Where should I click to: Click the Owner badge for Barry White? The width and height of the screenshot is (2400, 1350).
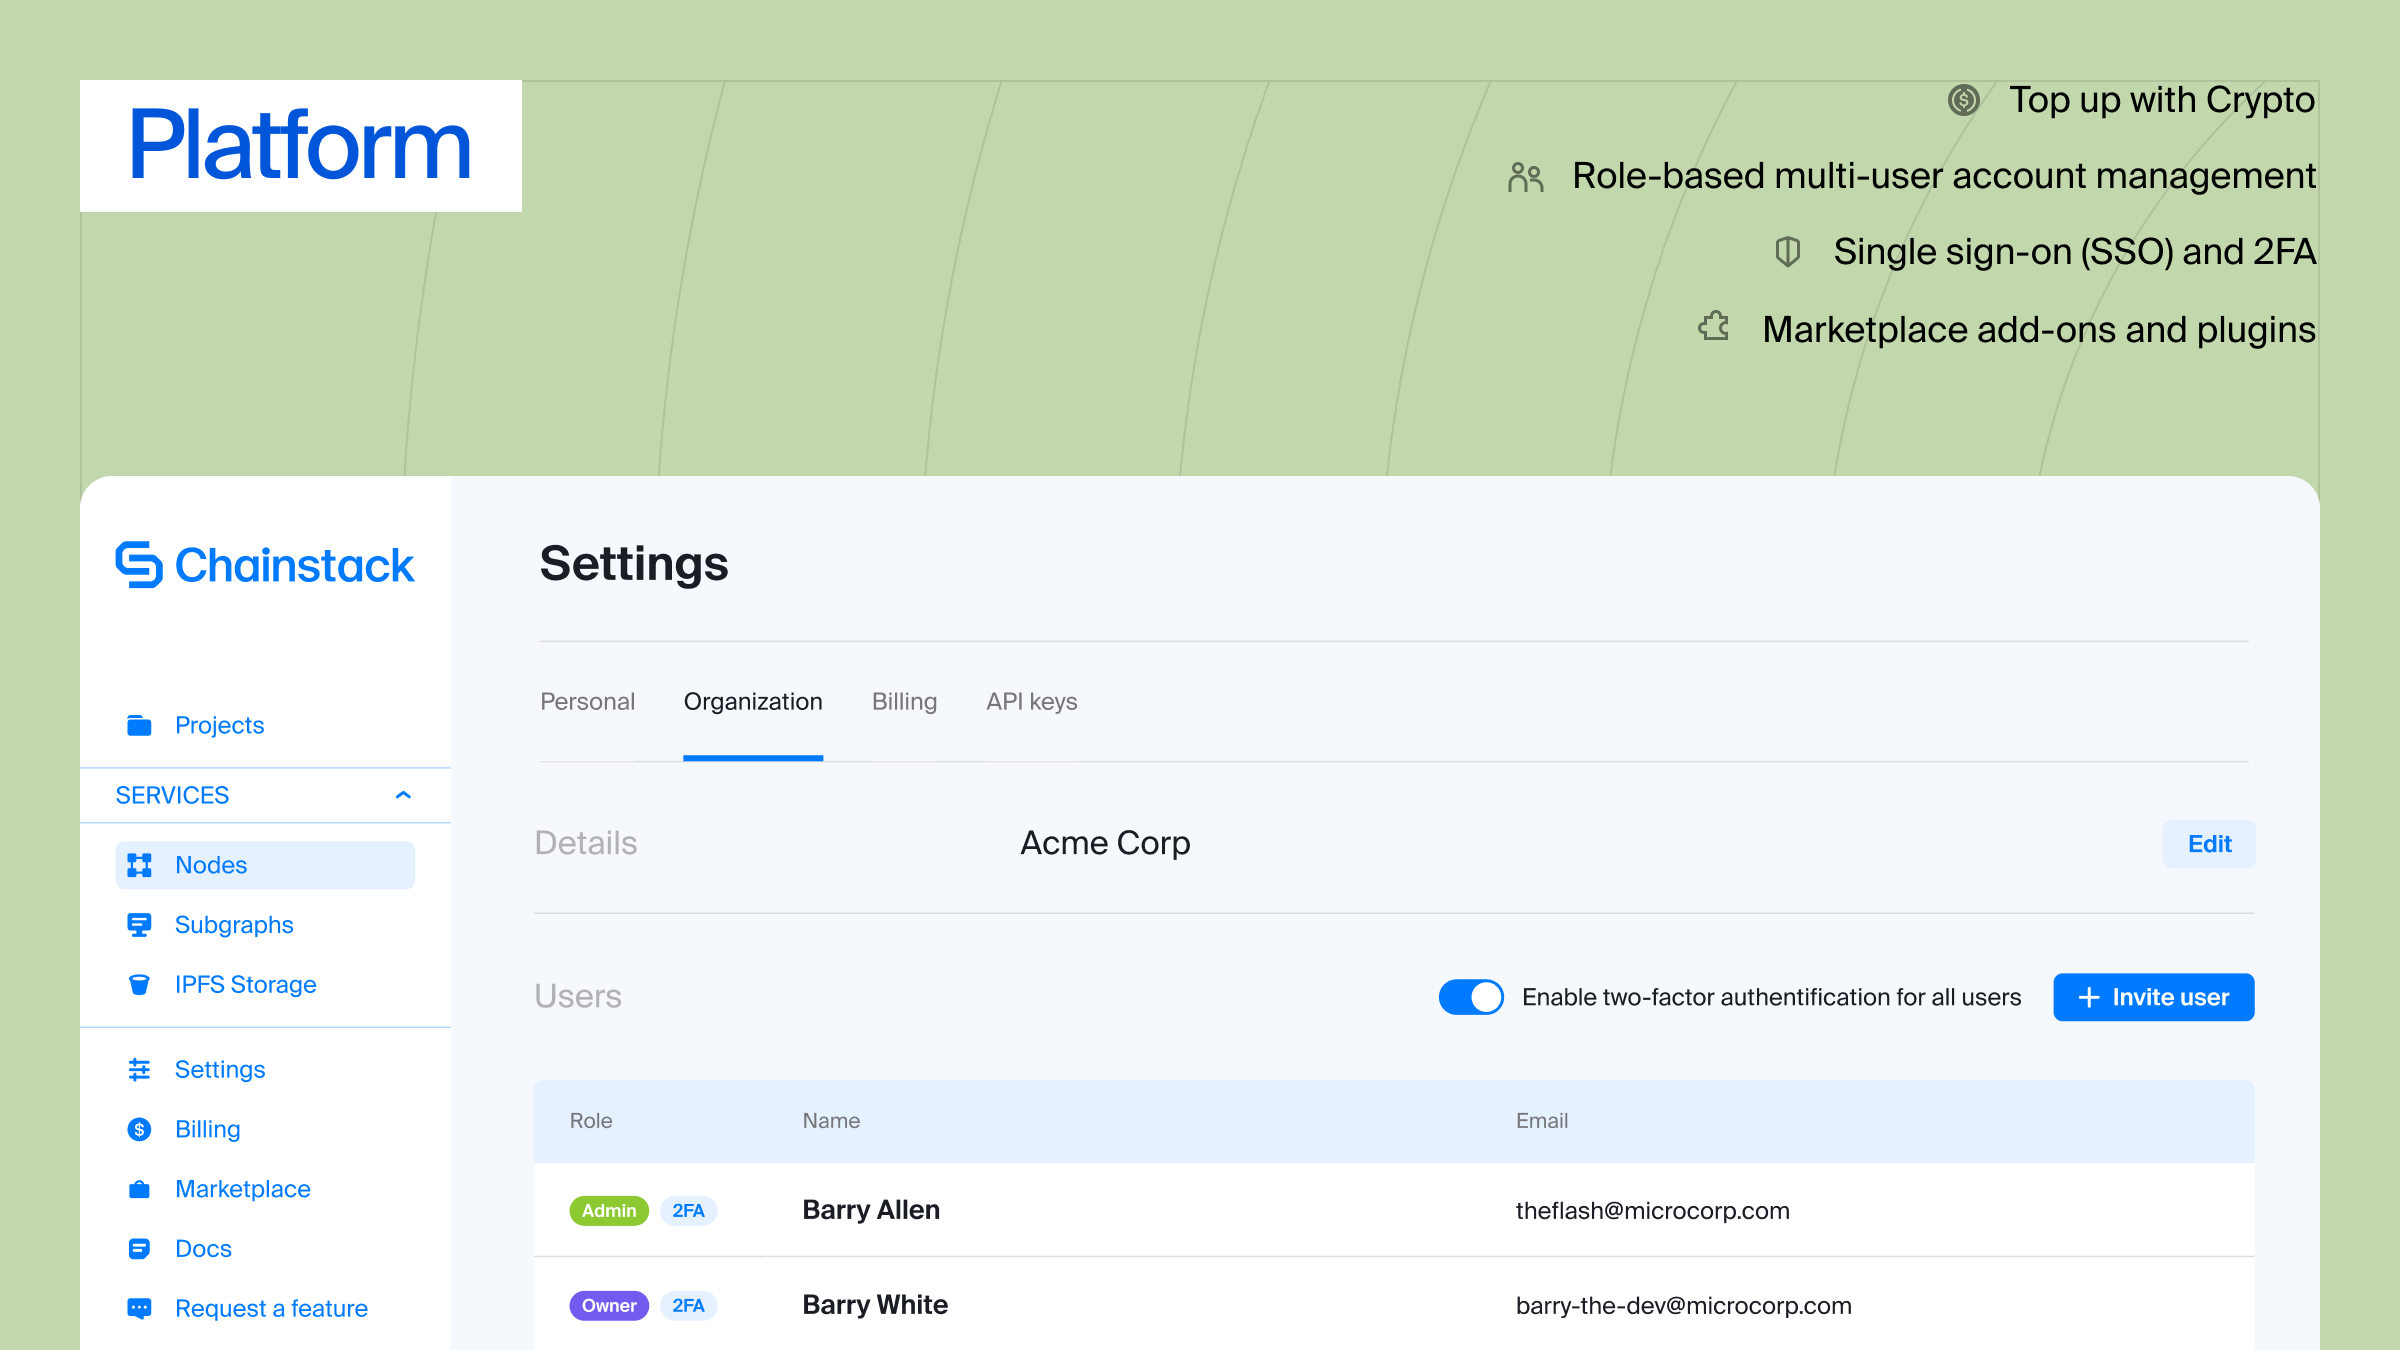pyautogui.click(x=609, y=1305)
